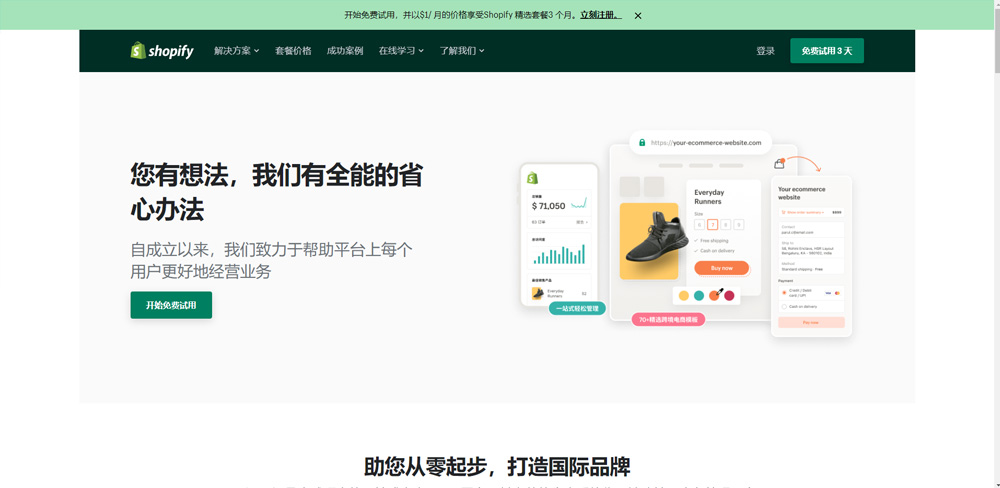
Task: Click the lock icon beside website URL
Action: point(642,143)
